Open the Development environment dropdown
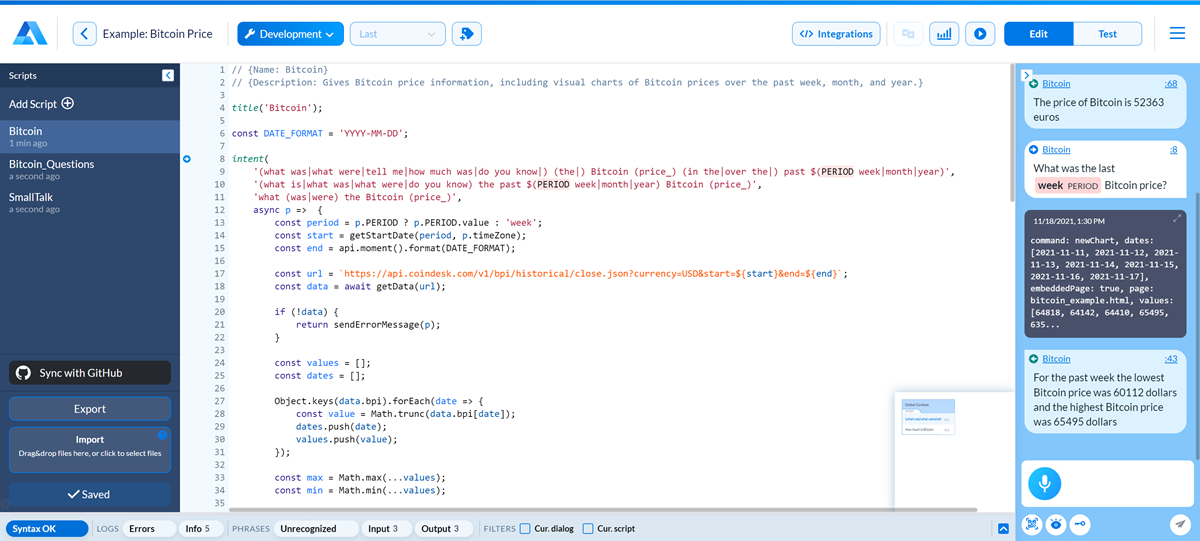 pos(290,34)
